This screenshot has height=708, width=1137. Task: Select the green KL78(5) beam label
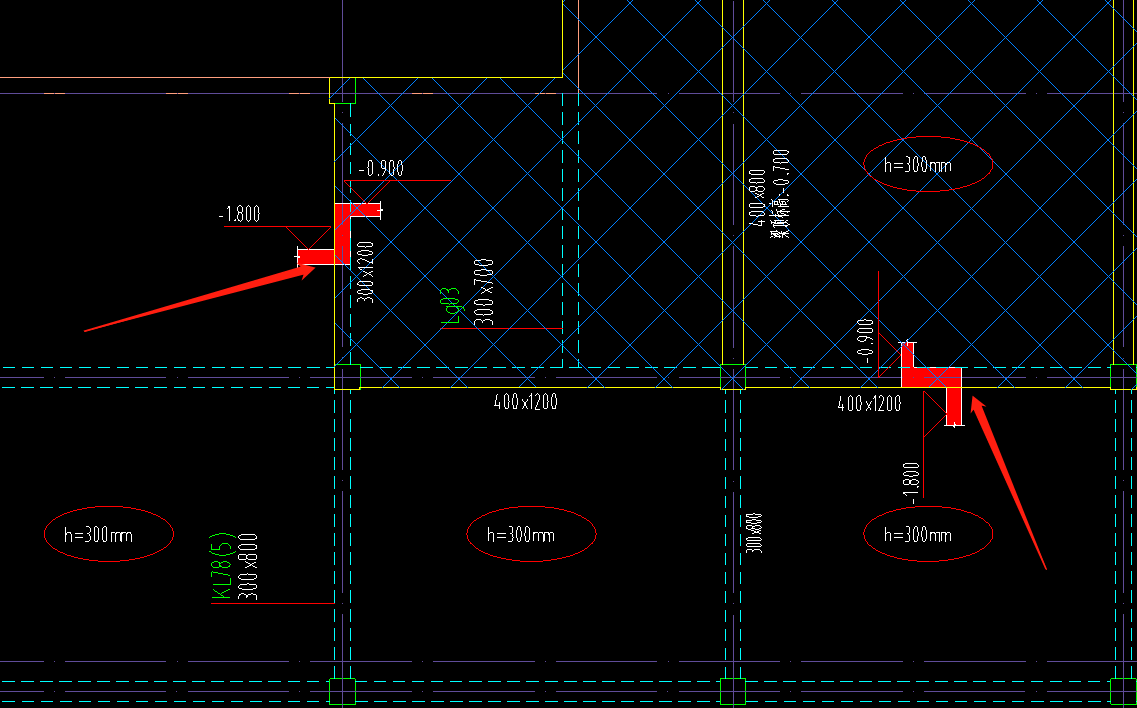221,567
